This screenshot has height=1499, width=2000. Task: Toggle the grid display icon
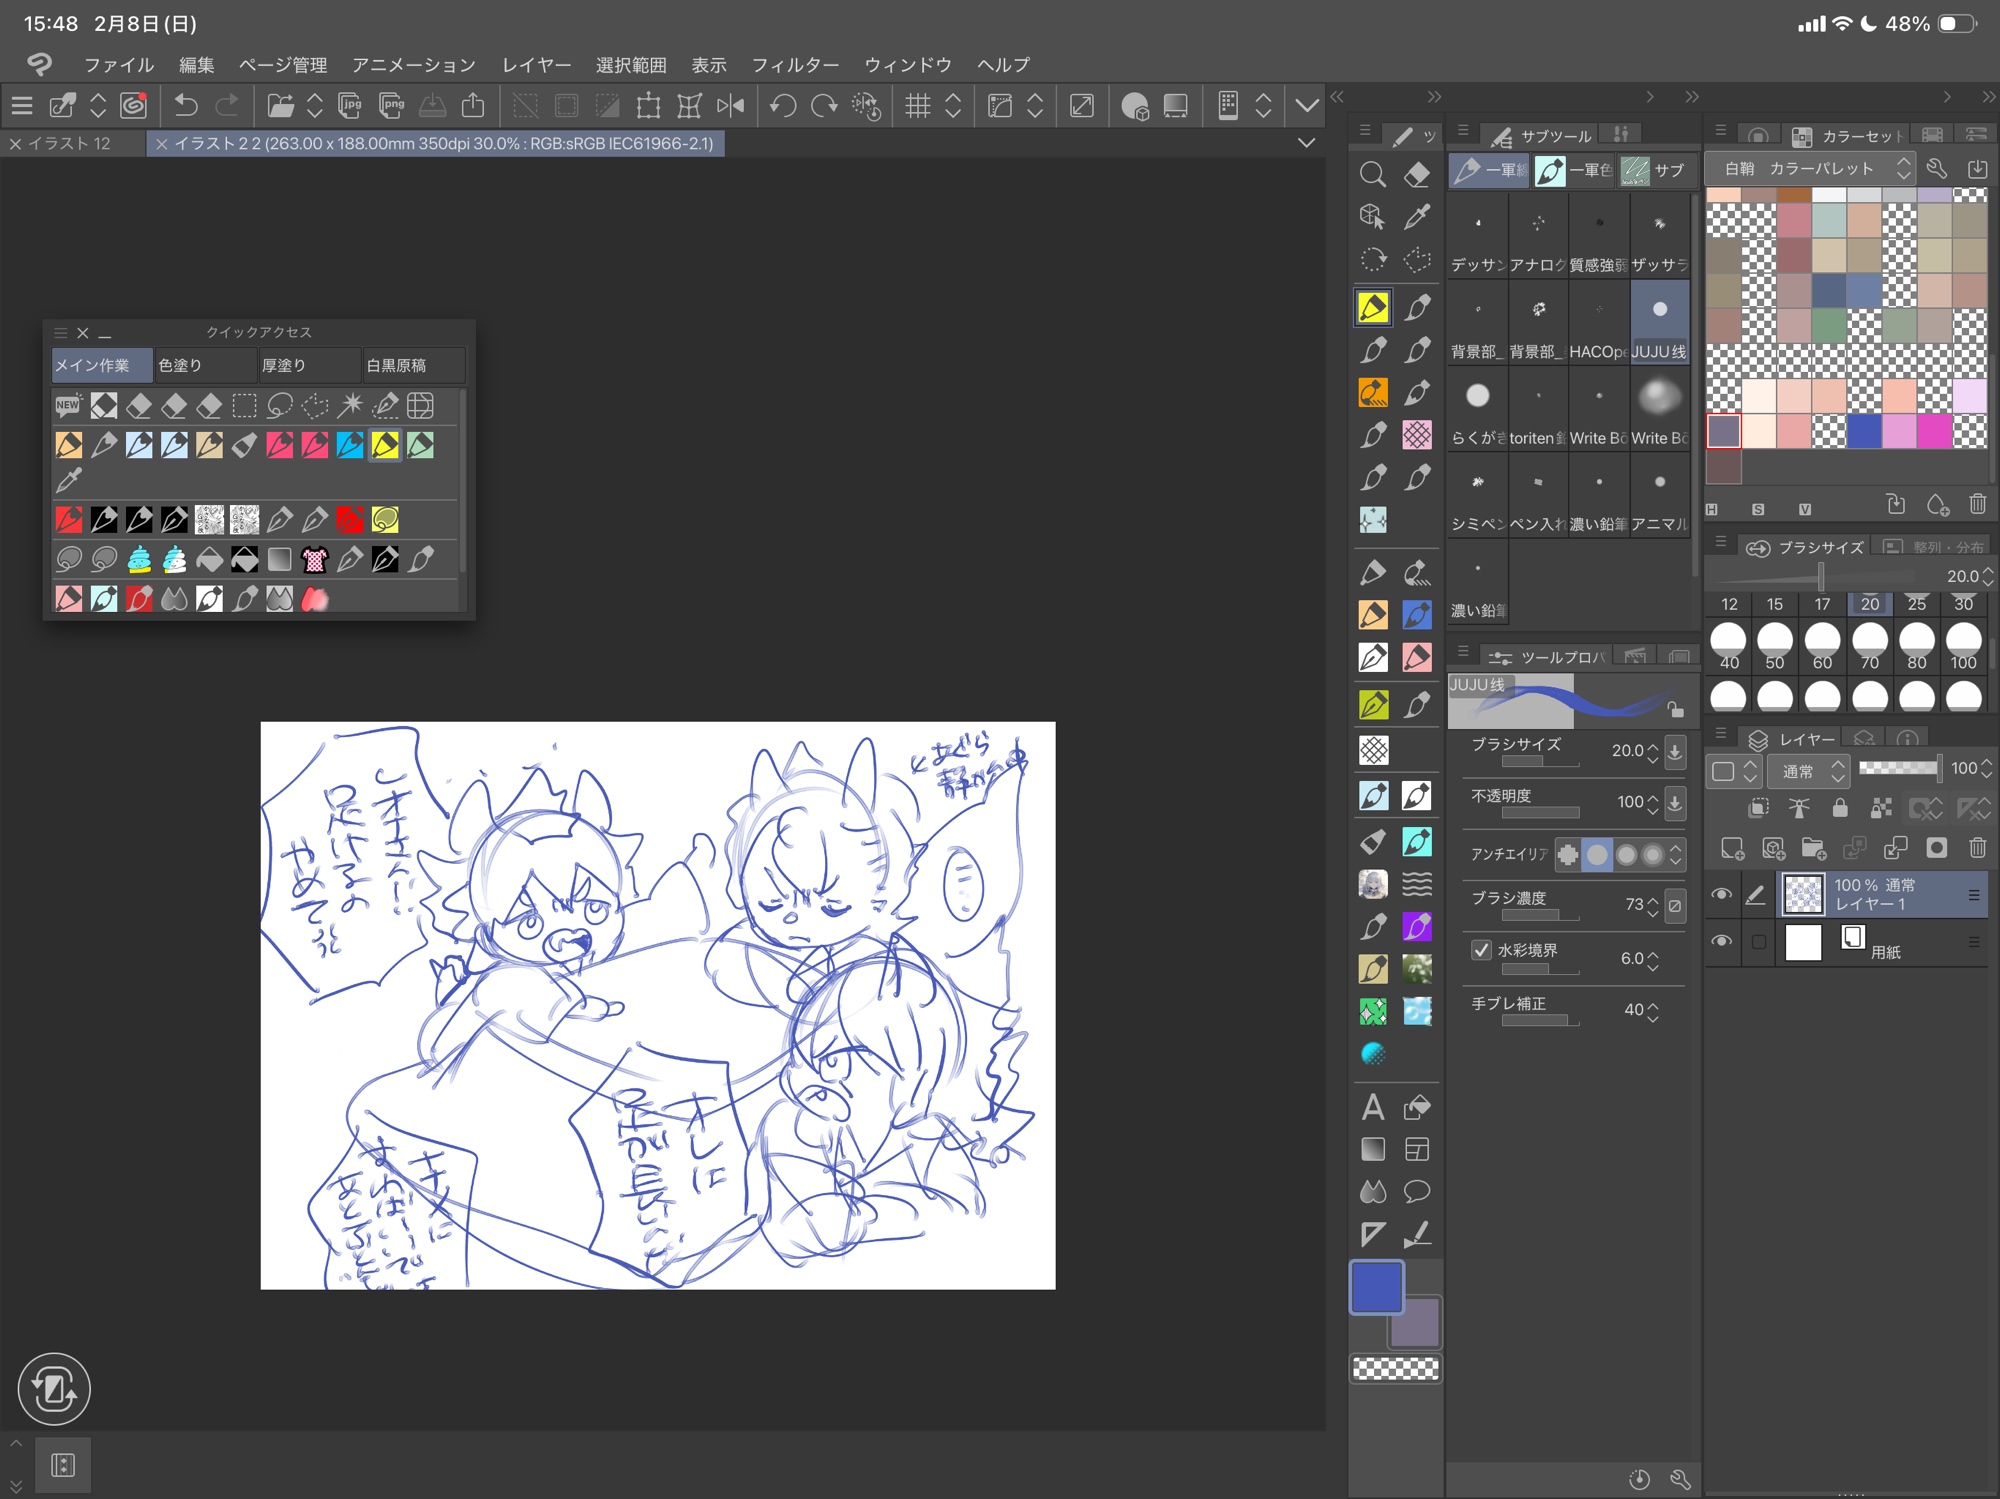(917, 105)
